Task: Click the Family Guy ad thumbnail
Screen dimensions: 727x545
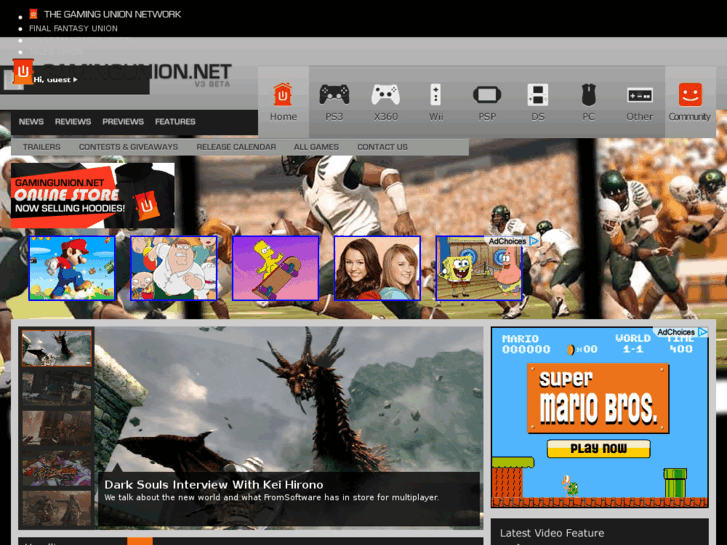Action: (173, 268)
